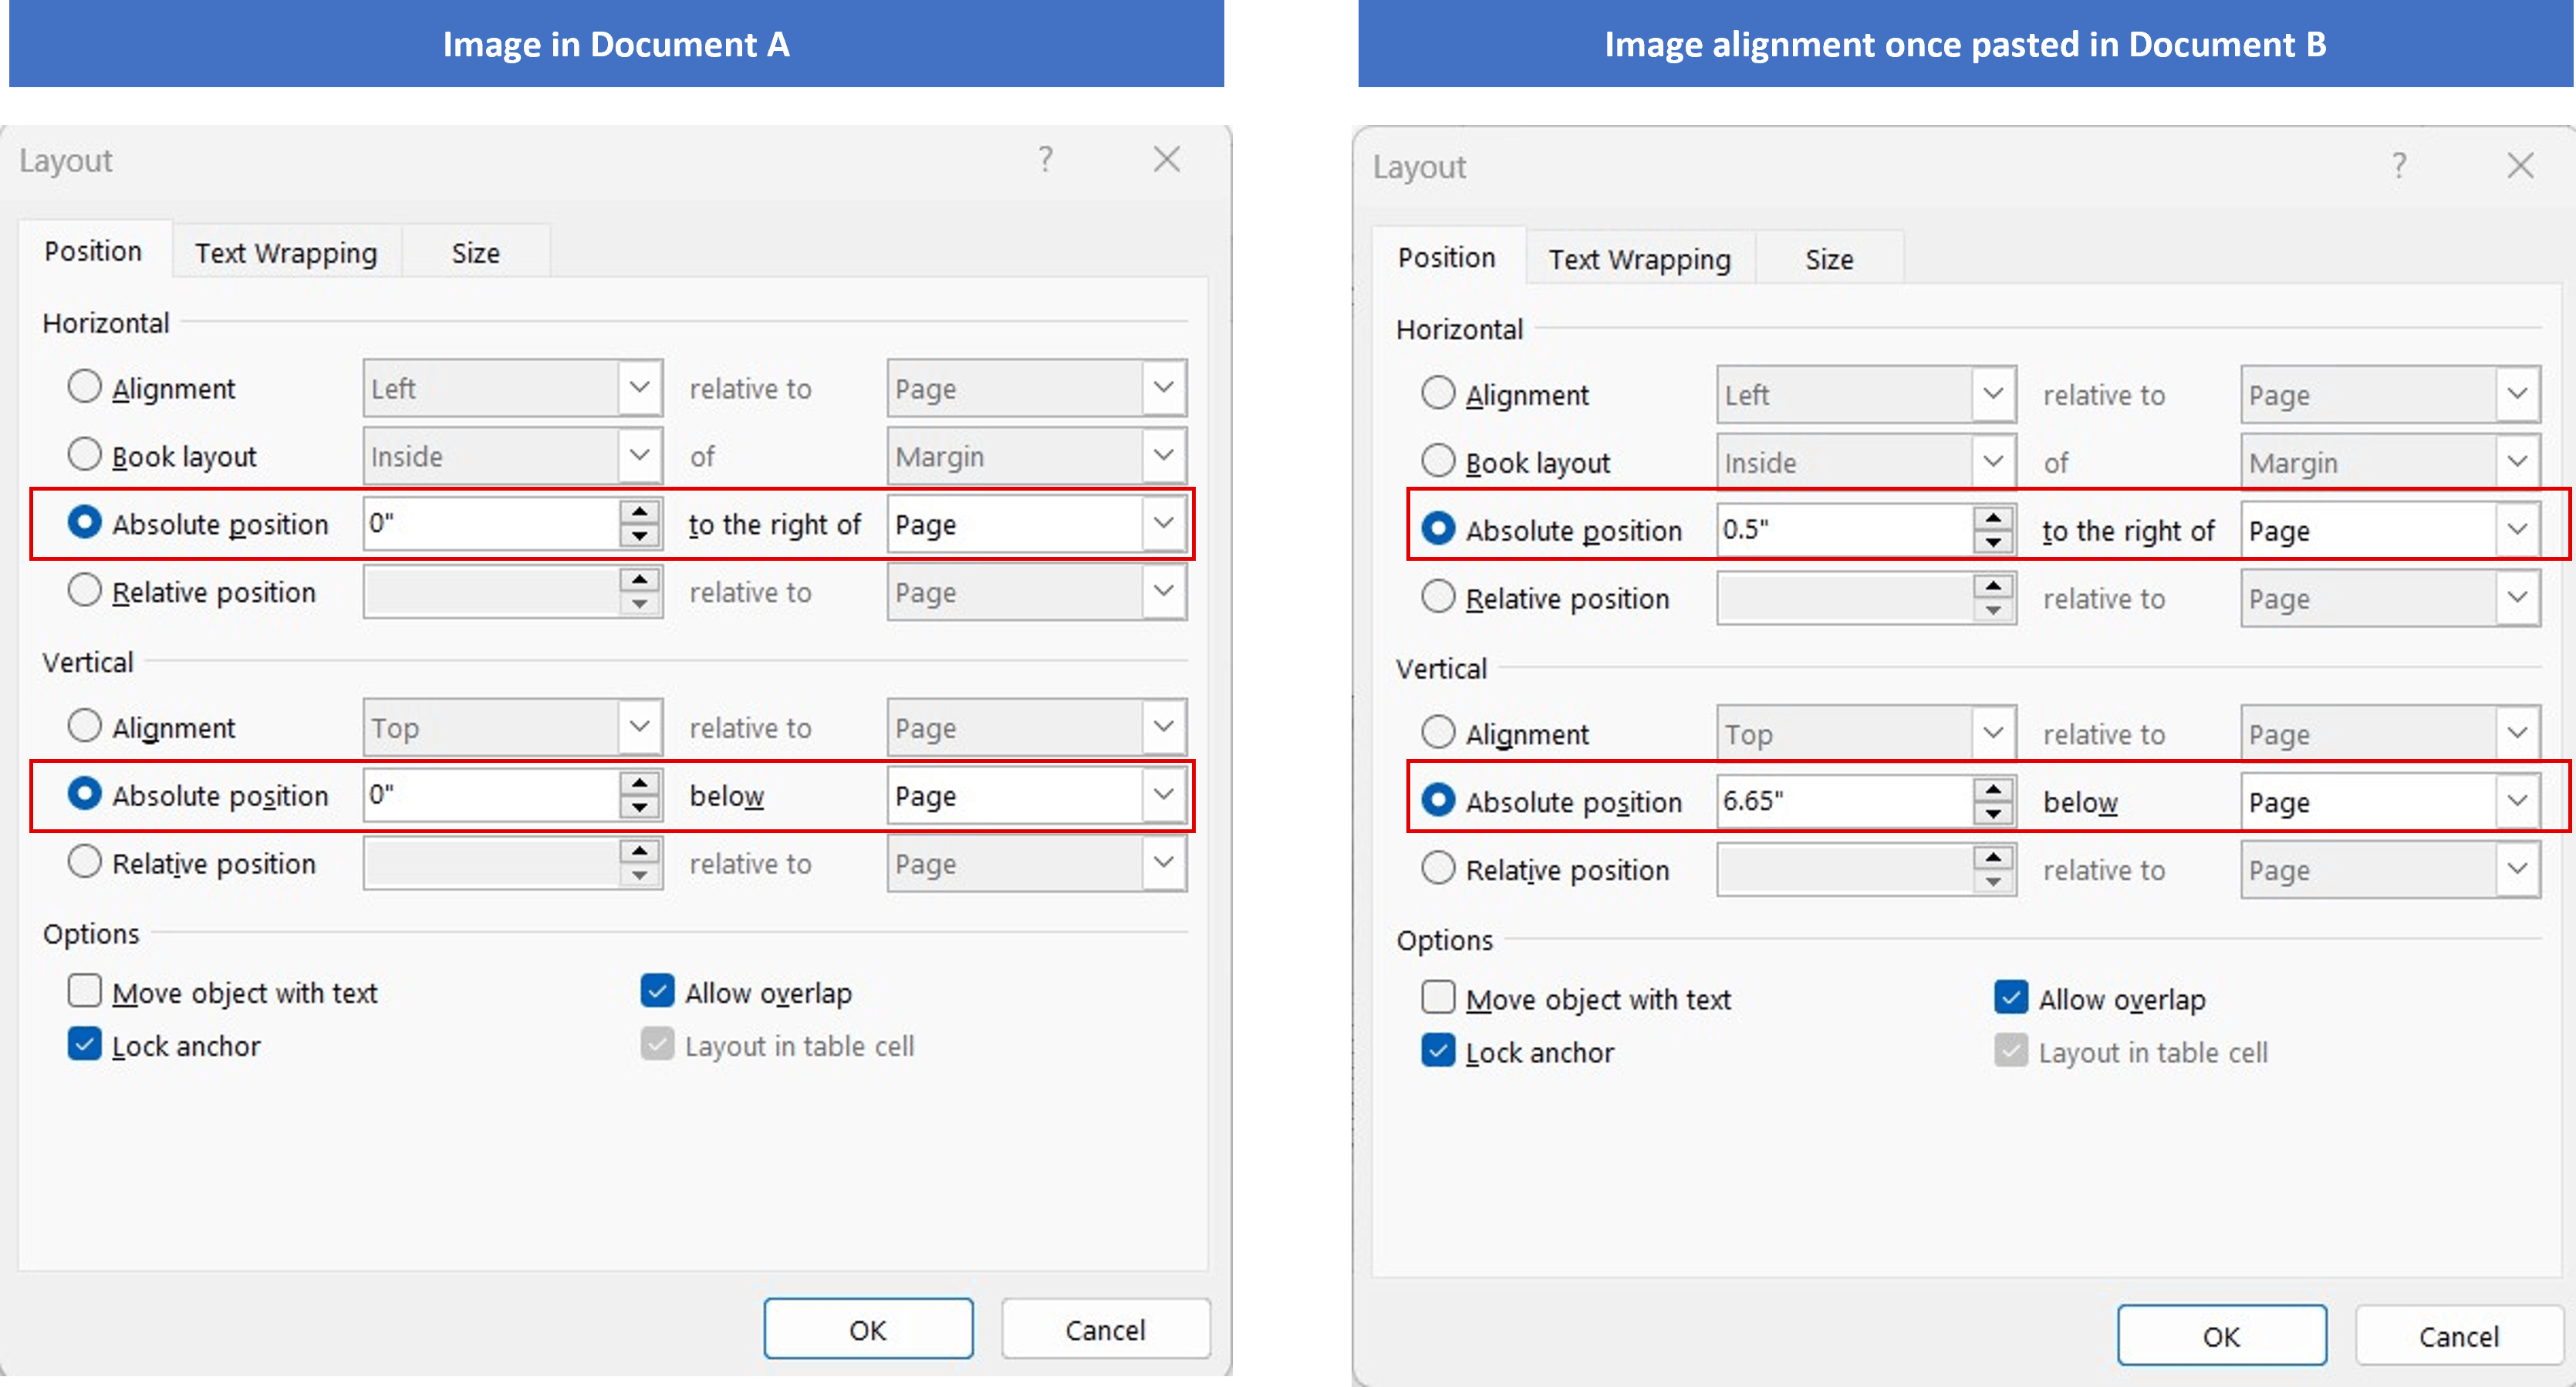The height and width of the screenshot is (1387, 2576).
Task: Increase horizontal 0.5" absolute position spinner
Action: click(1993, 518)
